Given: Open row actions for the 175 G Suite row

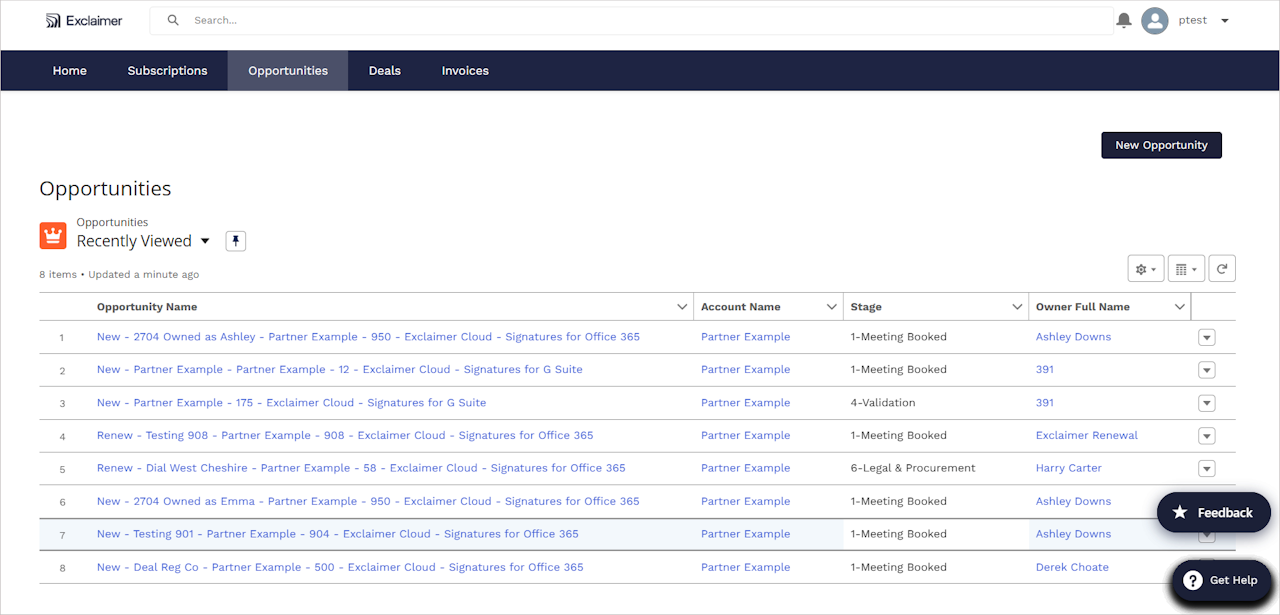Looking at the screenshot, I should [1207, 403].
